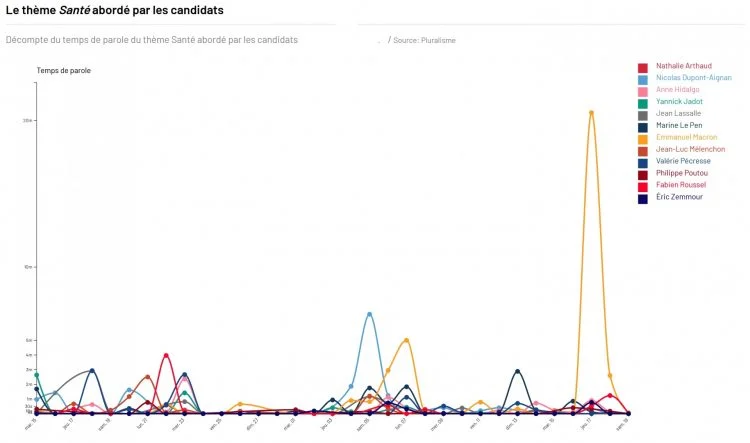Click Macron's highest orange peak data point
The image size is (750, 443).
591,113
